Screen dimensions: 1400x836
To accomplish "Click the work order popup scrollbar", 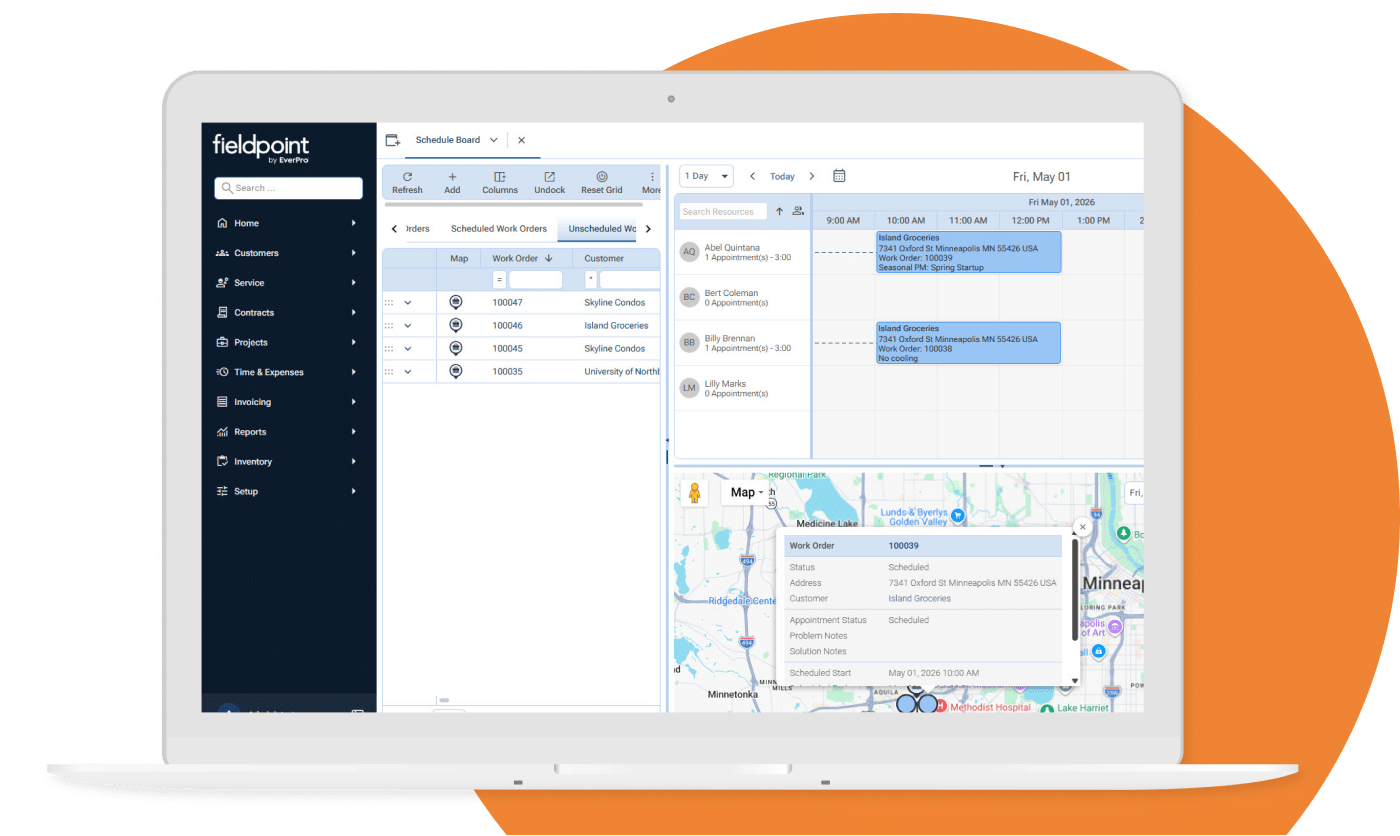I will pos(1075,590).
